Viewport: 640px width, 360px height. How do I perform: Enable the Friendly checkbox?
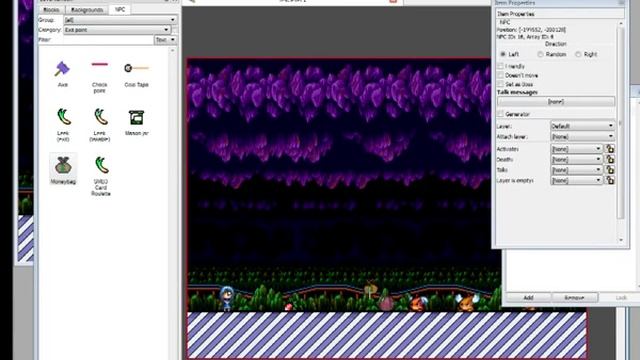tap(501, 66)
